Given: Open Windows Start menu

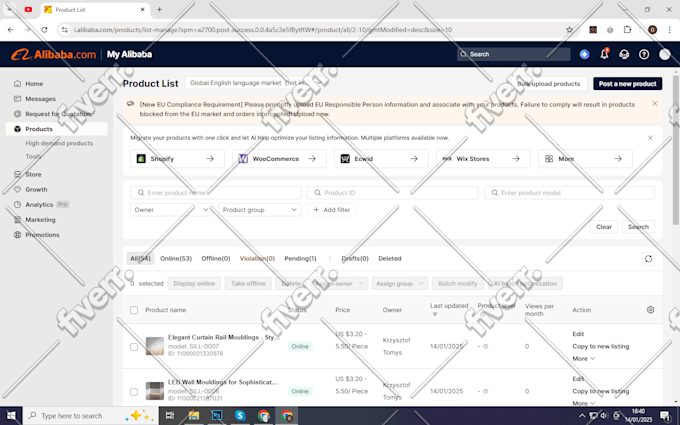Looking at the screenshot, I should pyautogui.click(x=11, y=416).
